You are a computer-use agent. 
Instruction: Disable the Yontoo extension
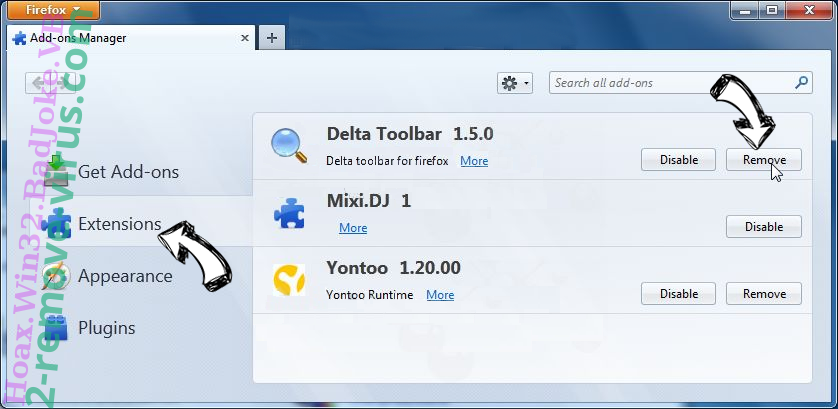click(678, 294)
